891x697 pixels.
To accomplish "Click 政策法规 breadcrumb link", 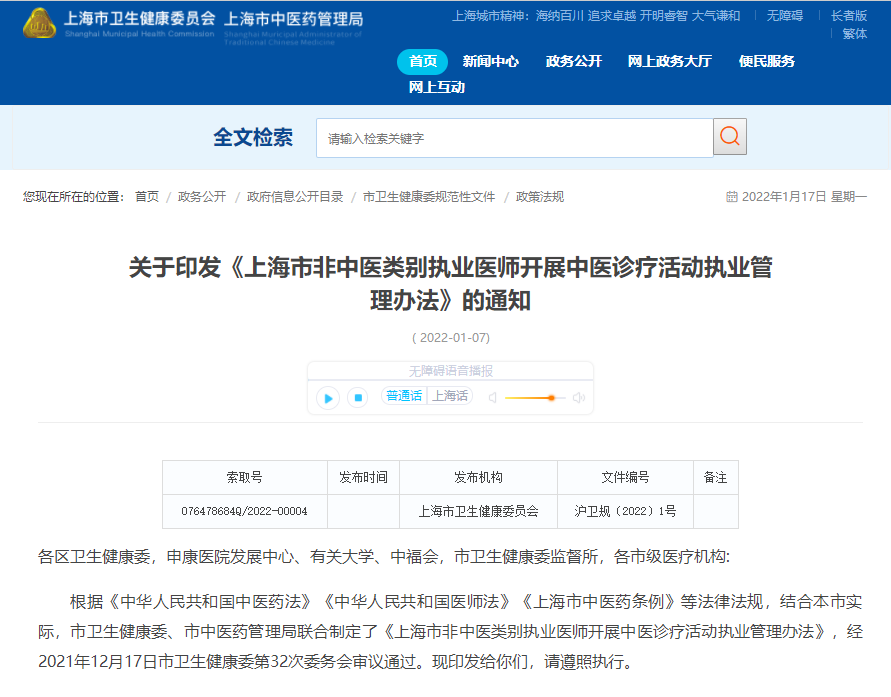I will coord(540,197).
